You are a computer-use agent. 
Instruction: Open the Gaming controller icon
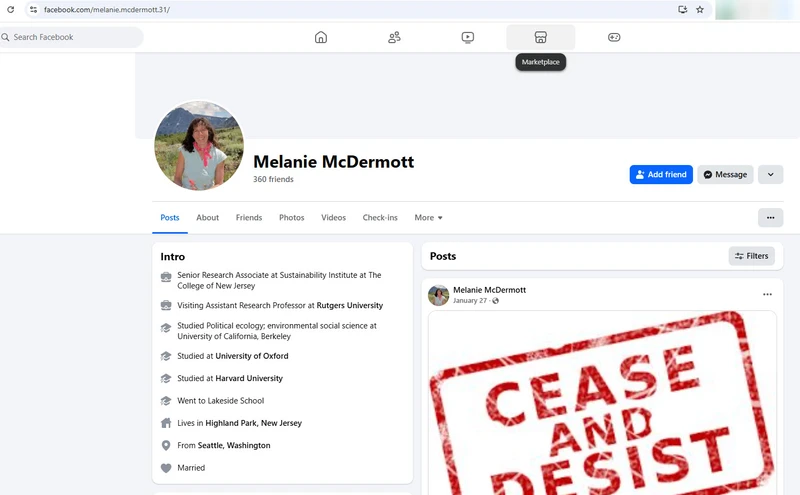614,37
